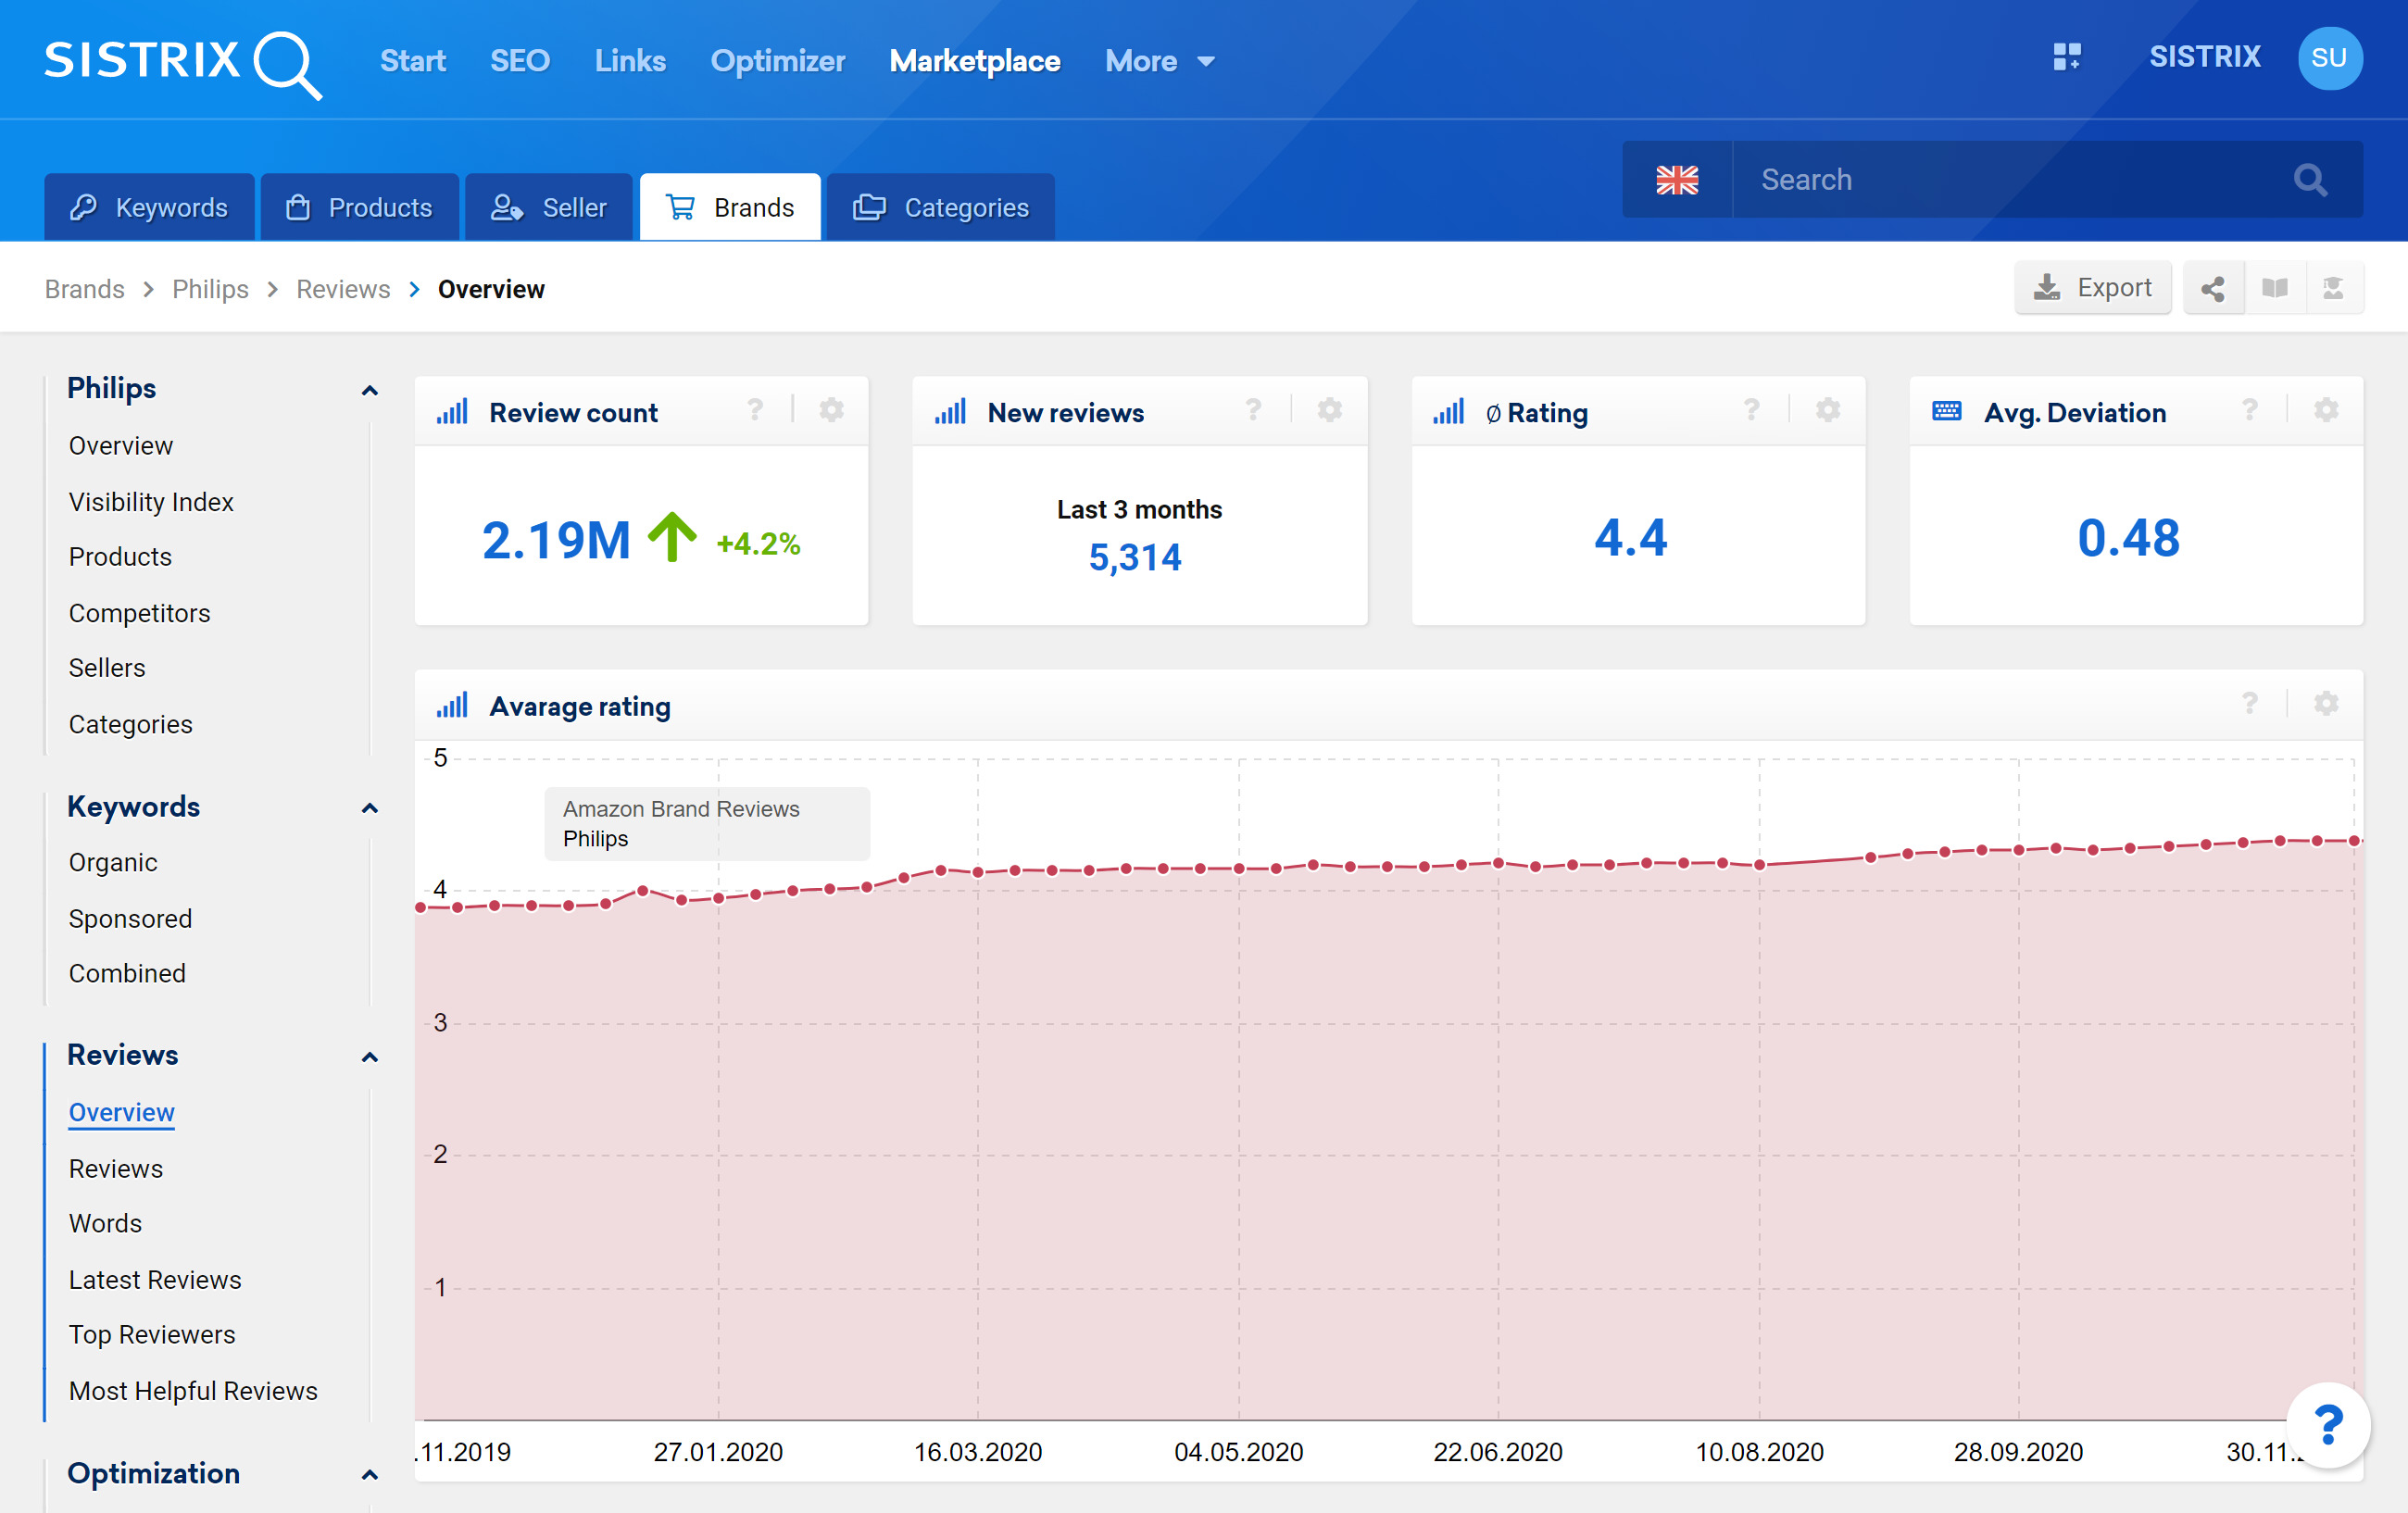Open the Links menu item

pos(630,62)
